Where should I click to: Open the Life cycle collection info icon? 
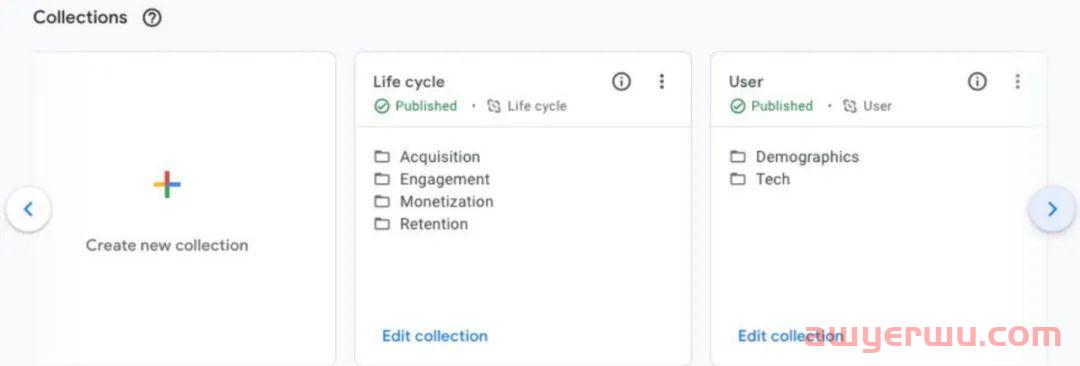pyautogui.click(x=621, y=82)
